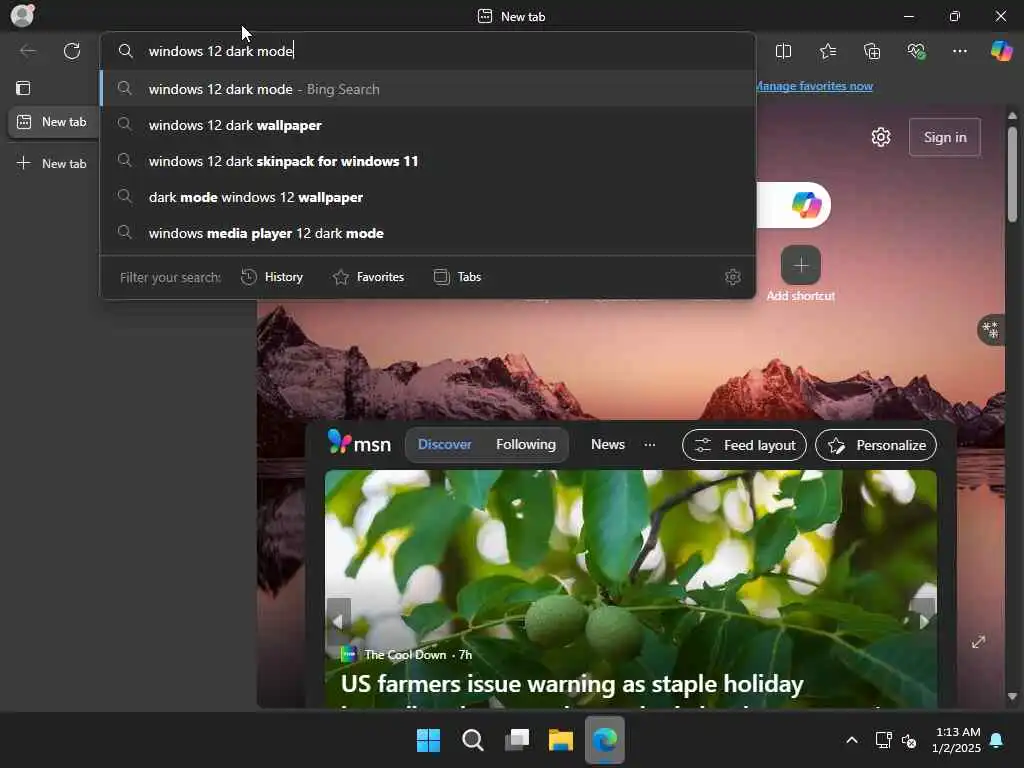This screenshot has width=1024, height=768.
Task: Open File Explorer on taskbar
Action: click(x=561, y=741)
